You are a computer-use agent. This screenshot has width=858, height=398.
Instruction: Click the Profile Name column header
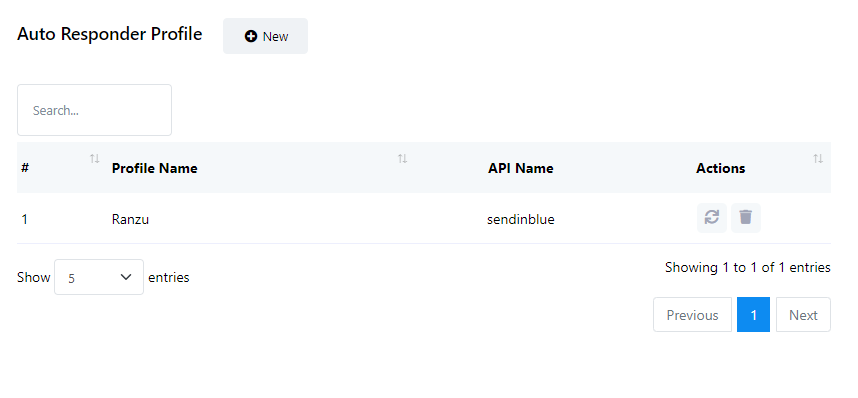[x=154, y=168]
